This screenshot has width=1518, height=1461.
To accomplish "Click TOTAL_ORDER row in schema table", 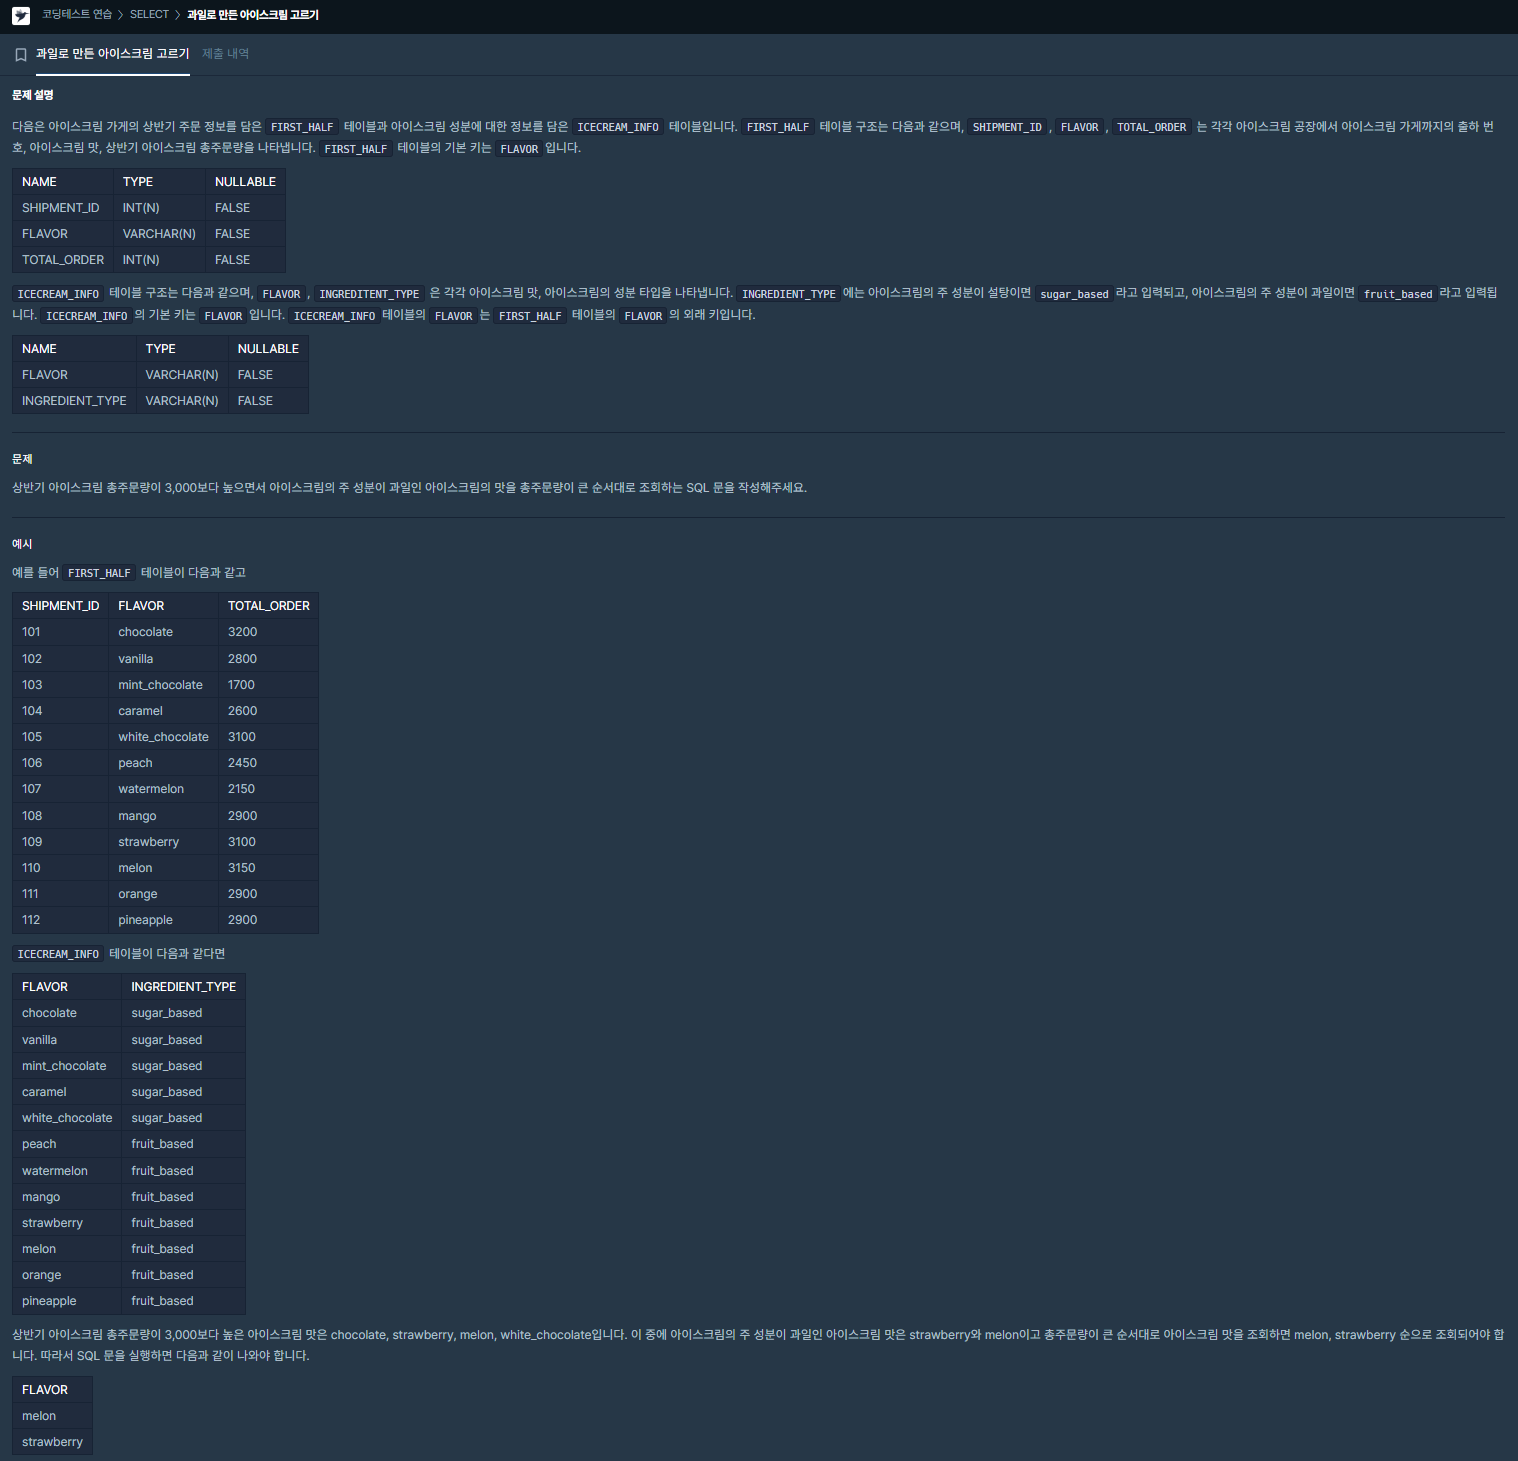I will 149,260.
